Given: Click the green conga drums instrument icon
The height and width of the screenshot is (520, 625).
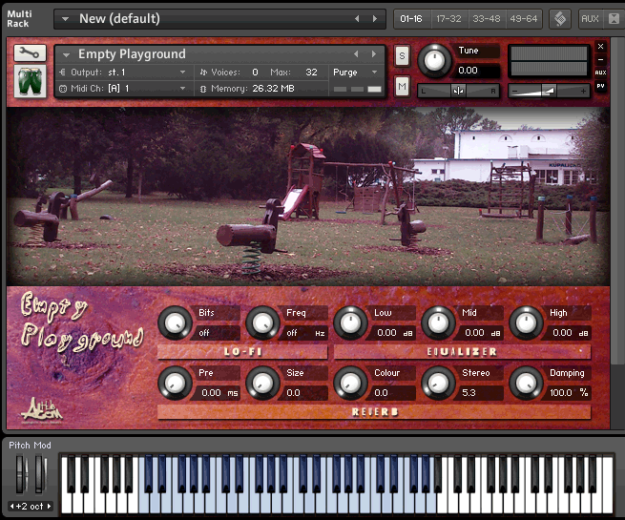Looking at the screenshot, I should pyautogui.click(x=30, y=81).
